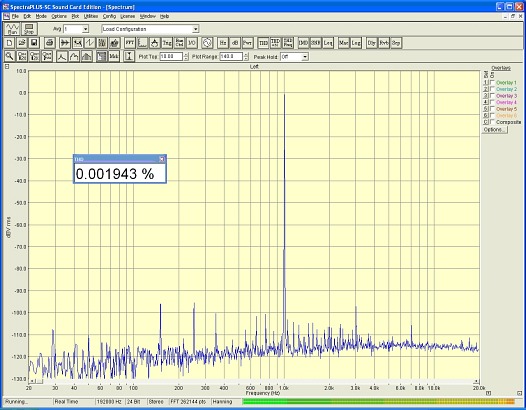Click the Plot Top value field
Screen dimensions: 526x410
171,57
